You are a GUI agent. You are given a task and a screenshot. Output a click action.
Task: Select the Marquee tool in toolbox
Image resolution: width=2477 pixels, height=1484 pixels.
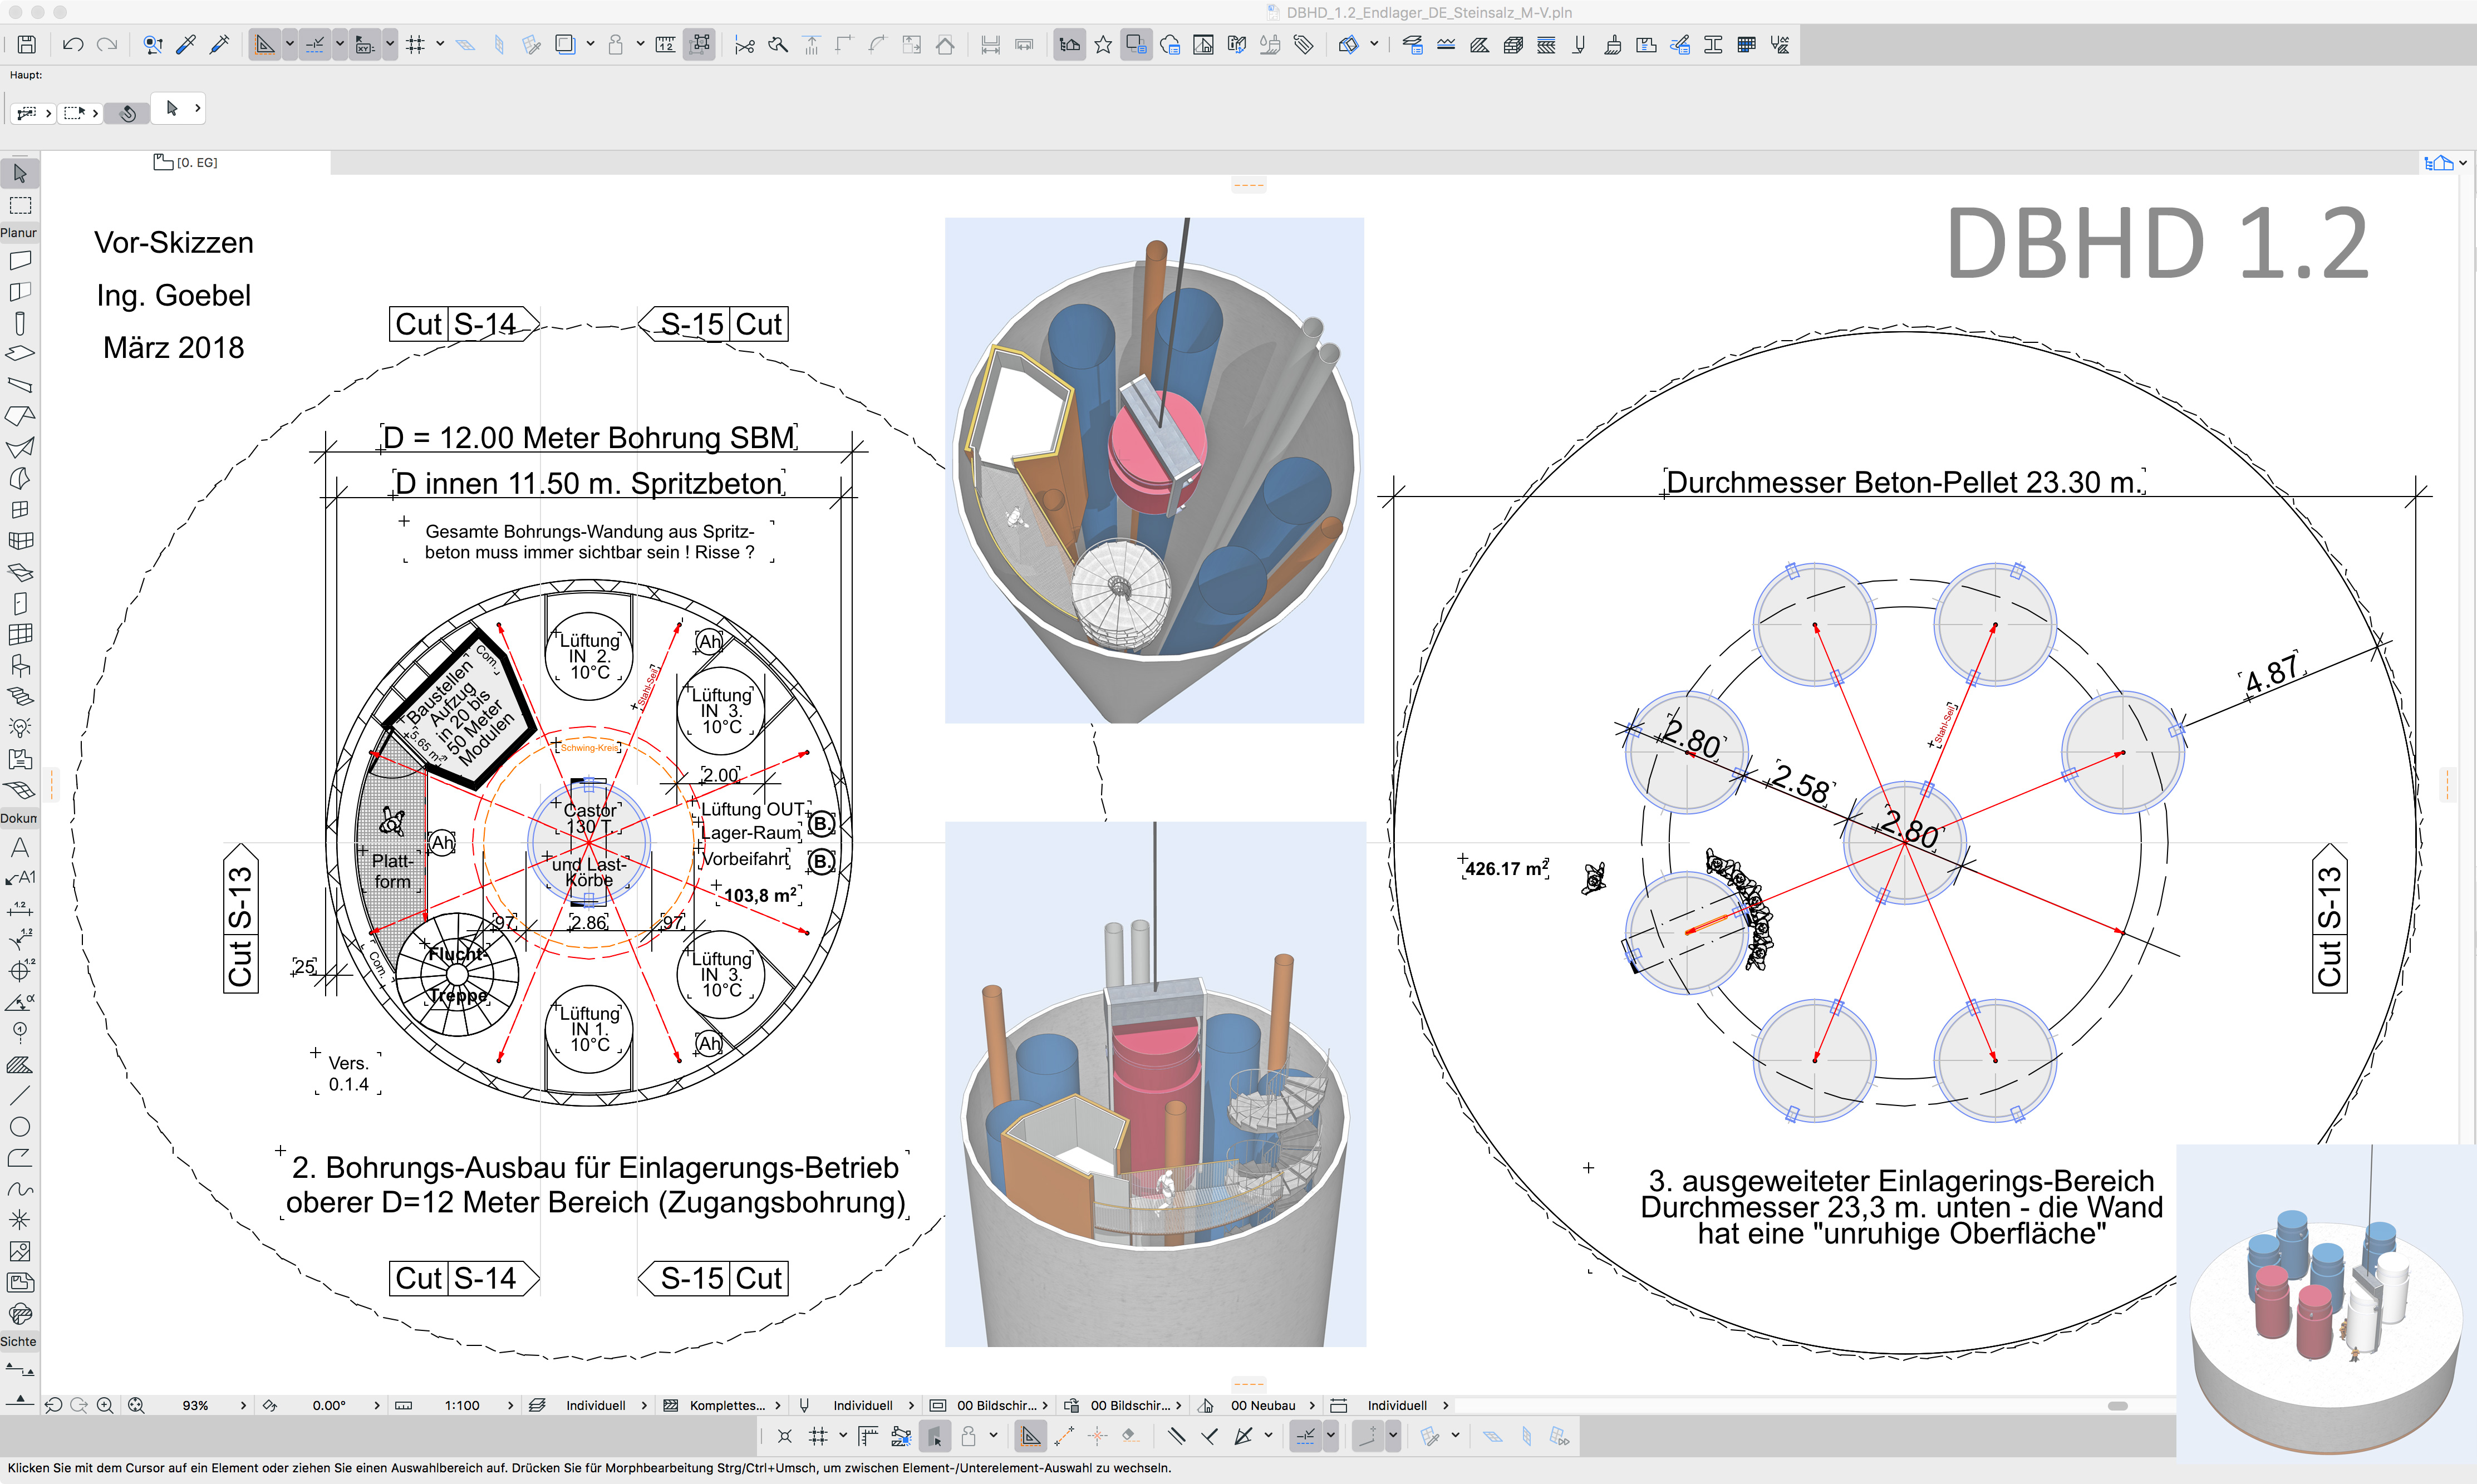(20, 205)
